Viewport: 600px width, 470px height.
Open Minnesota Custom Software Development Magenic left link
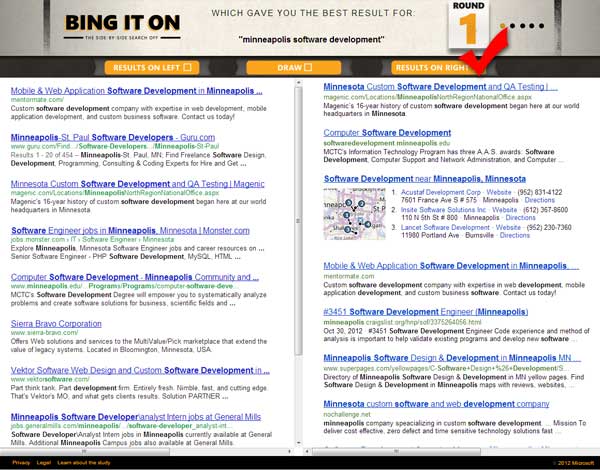[137, 184]
